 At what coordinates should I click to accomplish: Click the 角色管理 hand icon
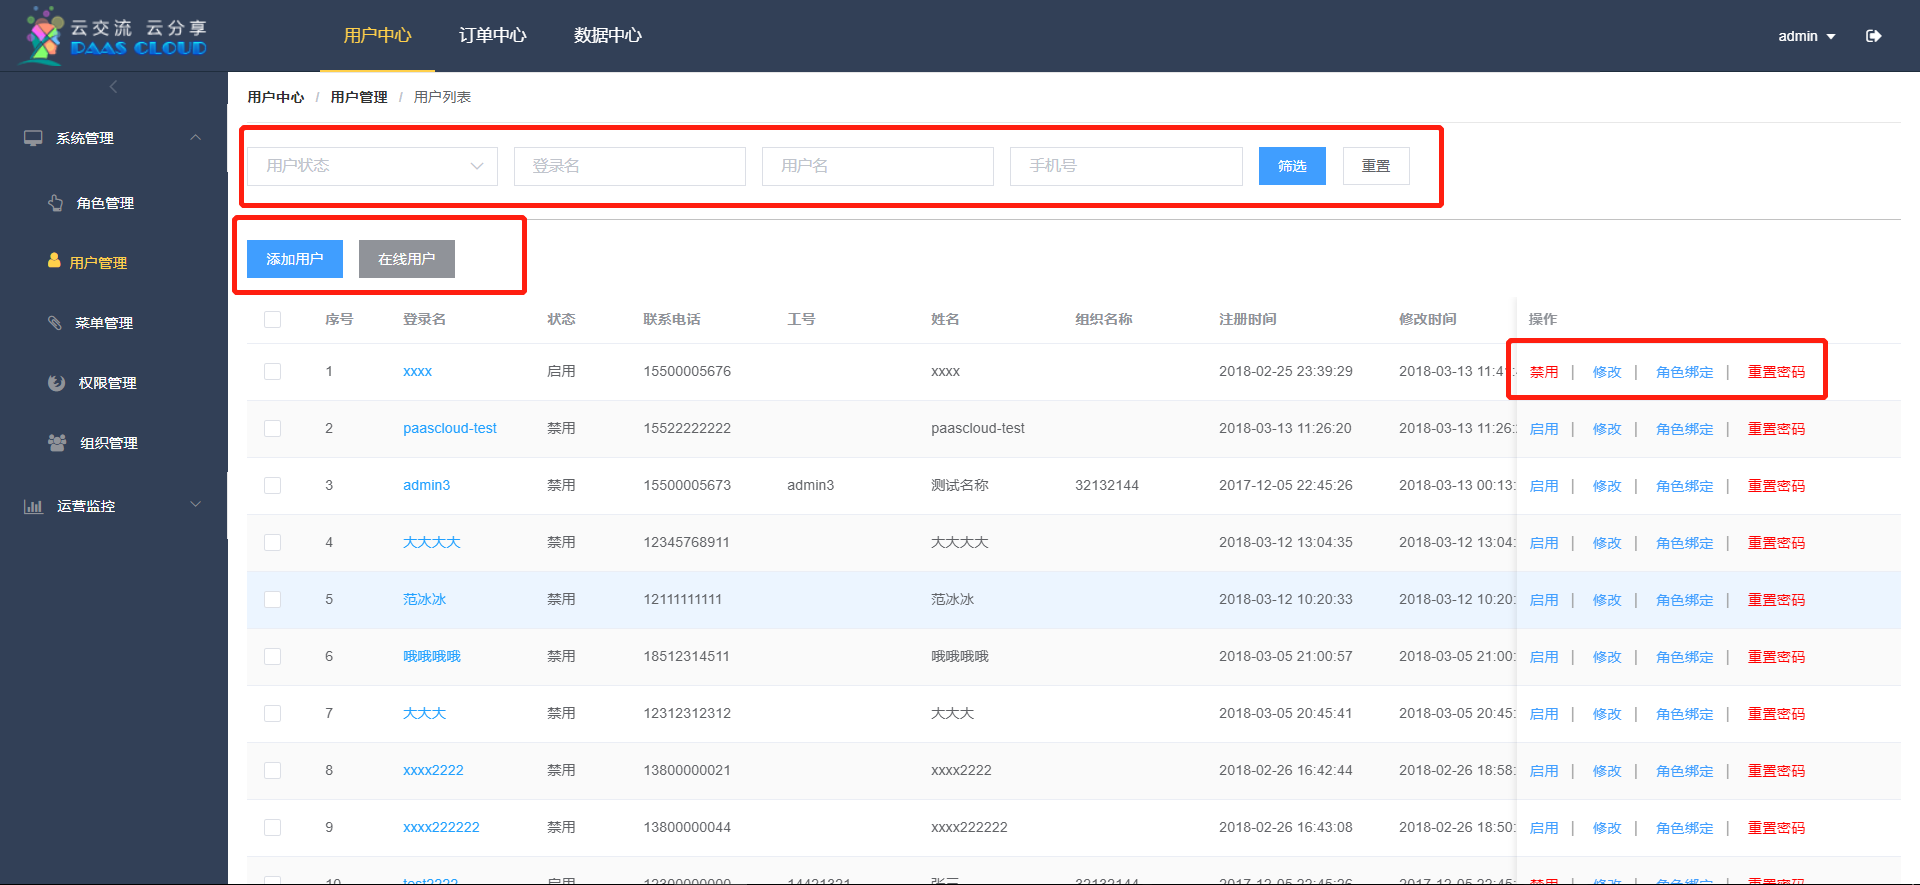click(x=56, y=203)
